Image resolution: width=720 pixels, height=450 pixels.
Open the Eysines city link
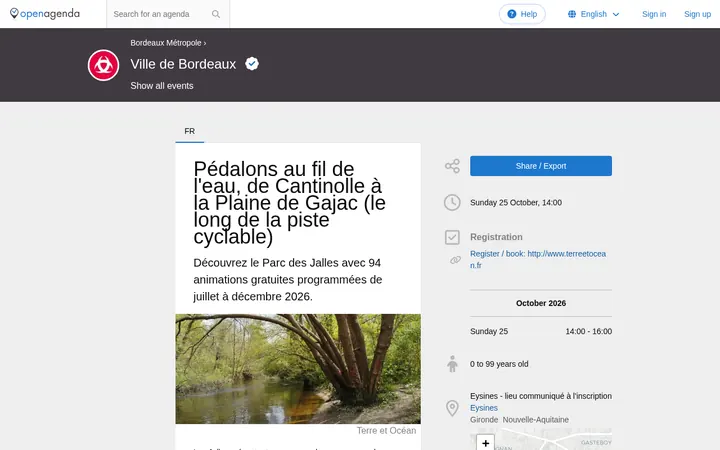[484, 408]
